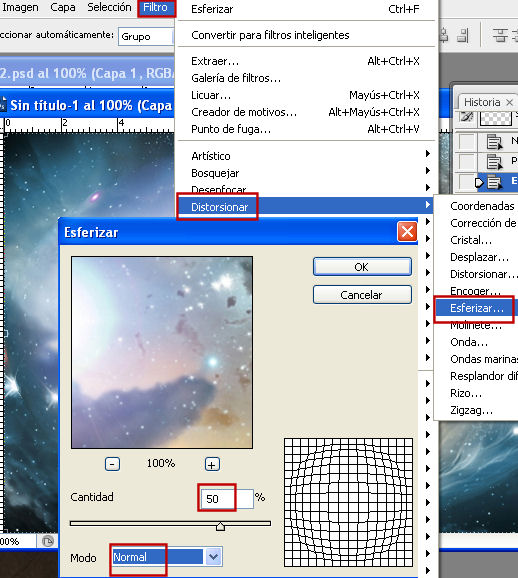The width and height of the screenshot is (518, 578).
Task: Click the distribute top edges icon
Action: point(501,36)
